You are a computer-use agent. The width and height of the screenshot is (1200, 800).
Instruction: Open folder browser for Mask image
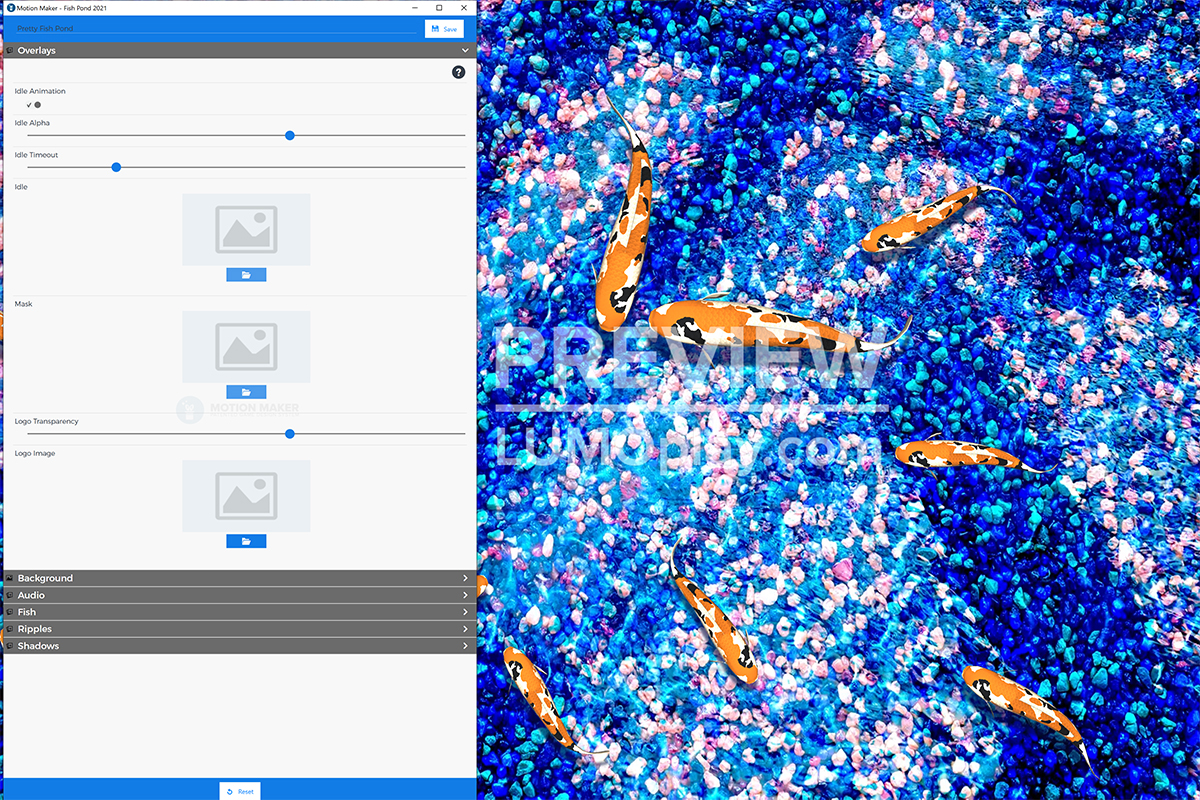(x=246, y=392)
